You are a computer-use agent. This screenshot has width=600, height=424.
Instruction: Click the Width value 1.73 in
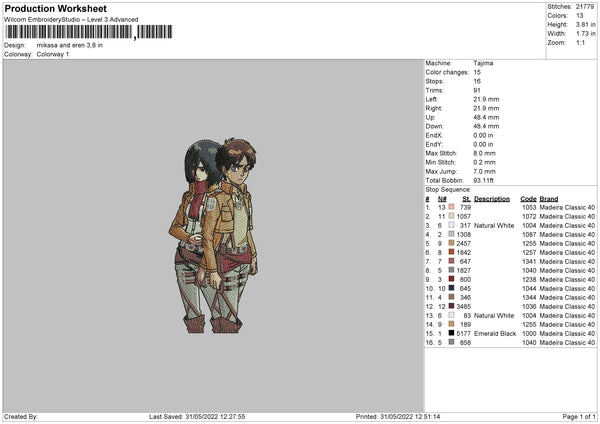585,34
